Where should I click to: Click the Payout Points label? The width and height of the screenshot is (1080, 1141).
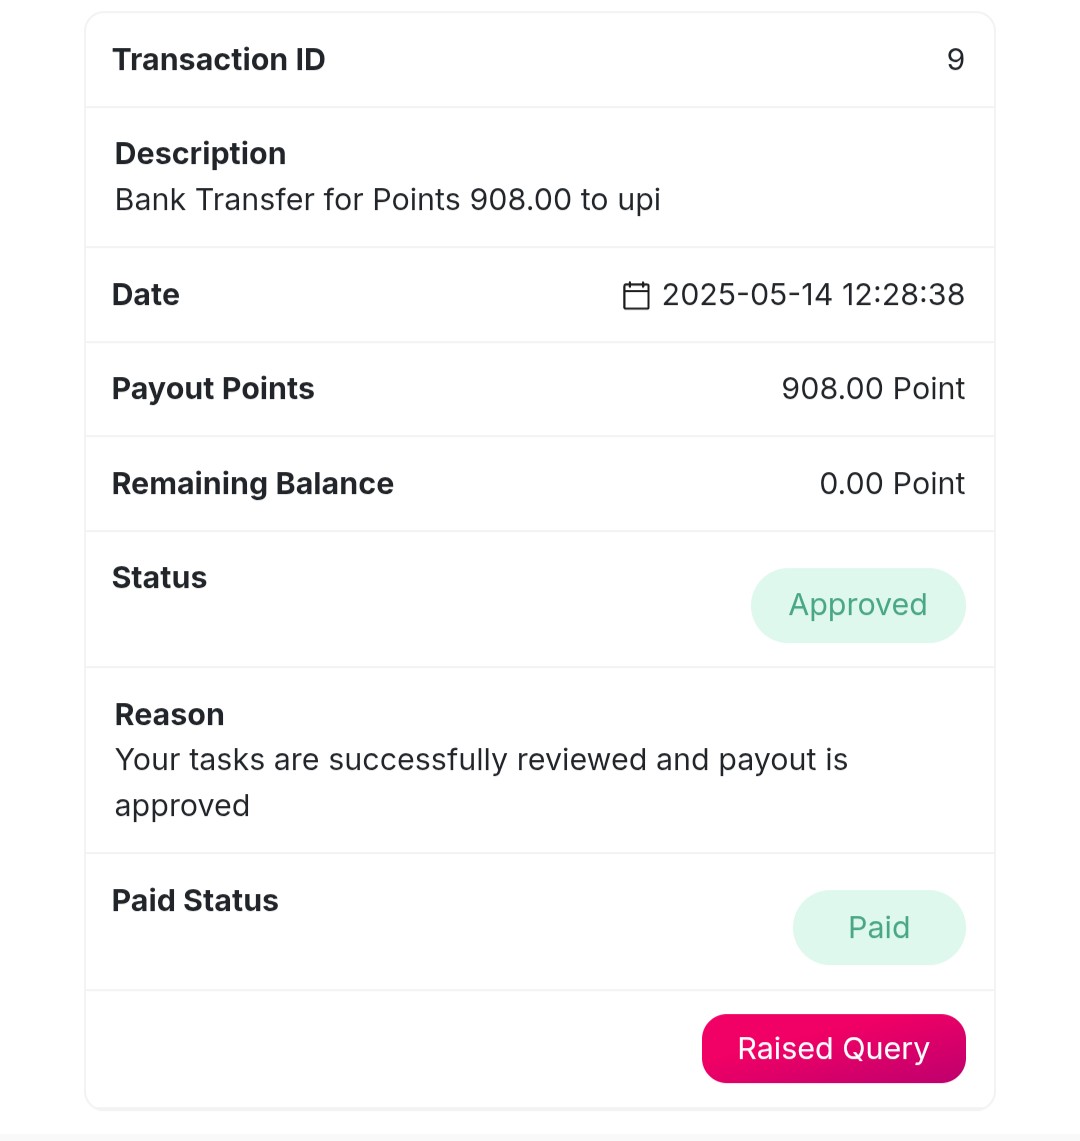213,389
